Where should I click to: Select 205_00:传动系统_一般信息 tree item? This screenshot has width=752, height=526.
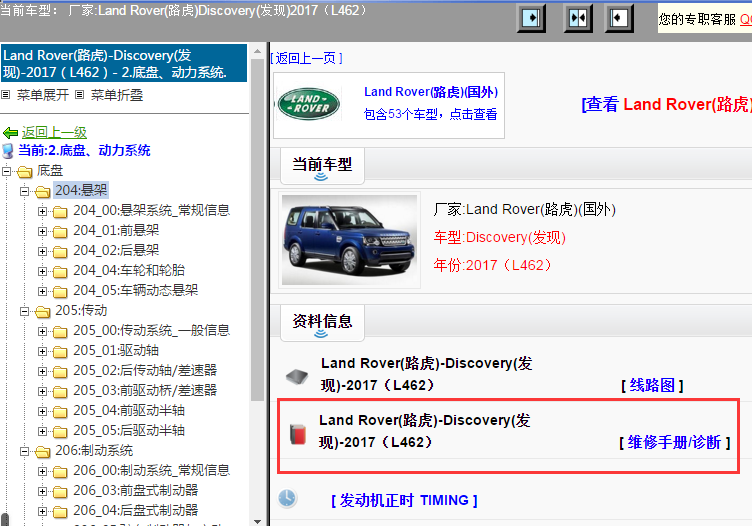[x=152, y=331]
